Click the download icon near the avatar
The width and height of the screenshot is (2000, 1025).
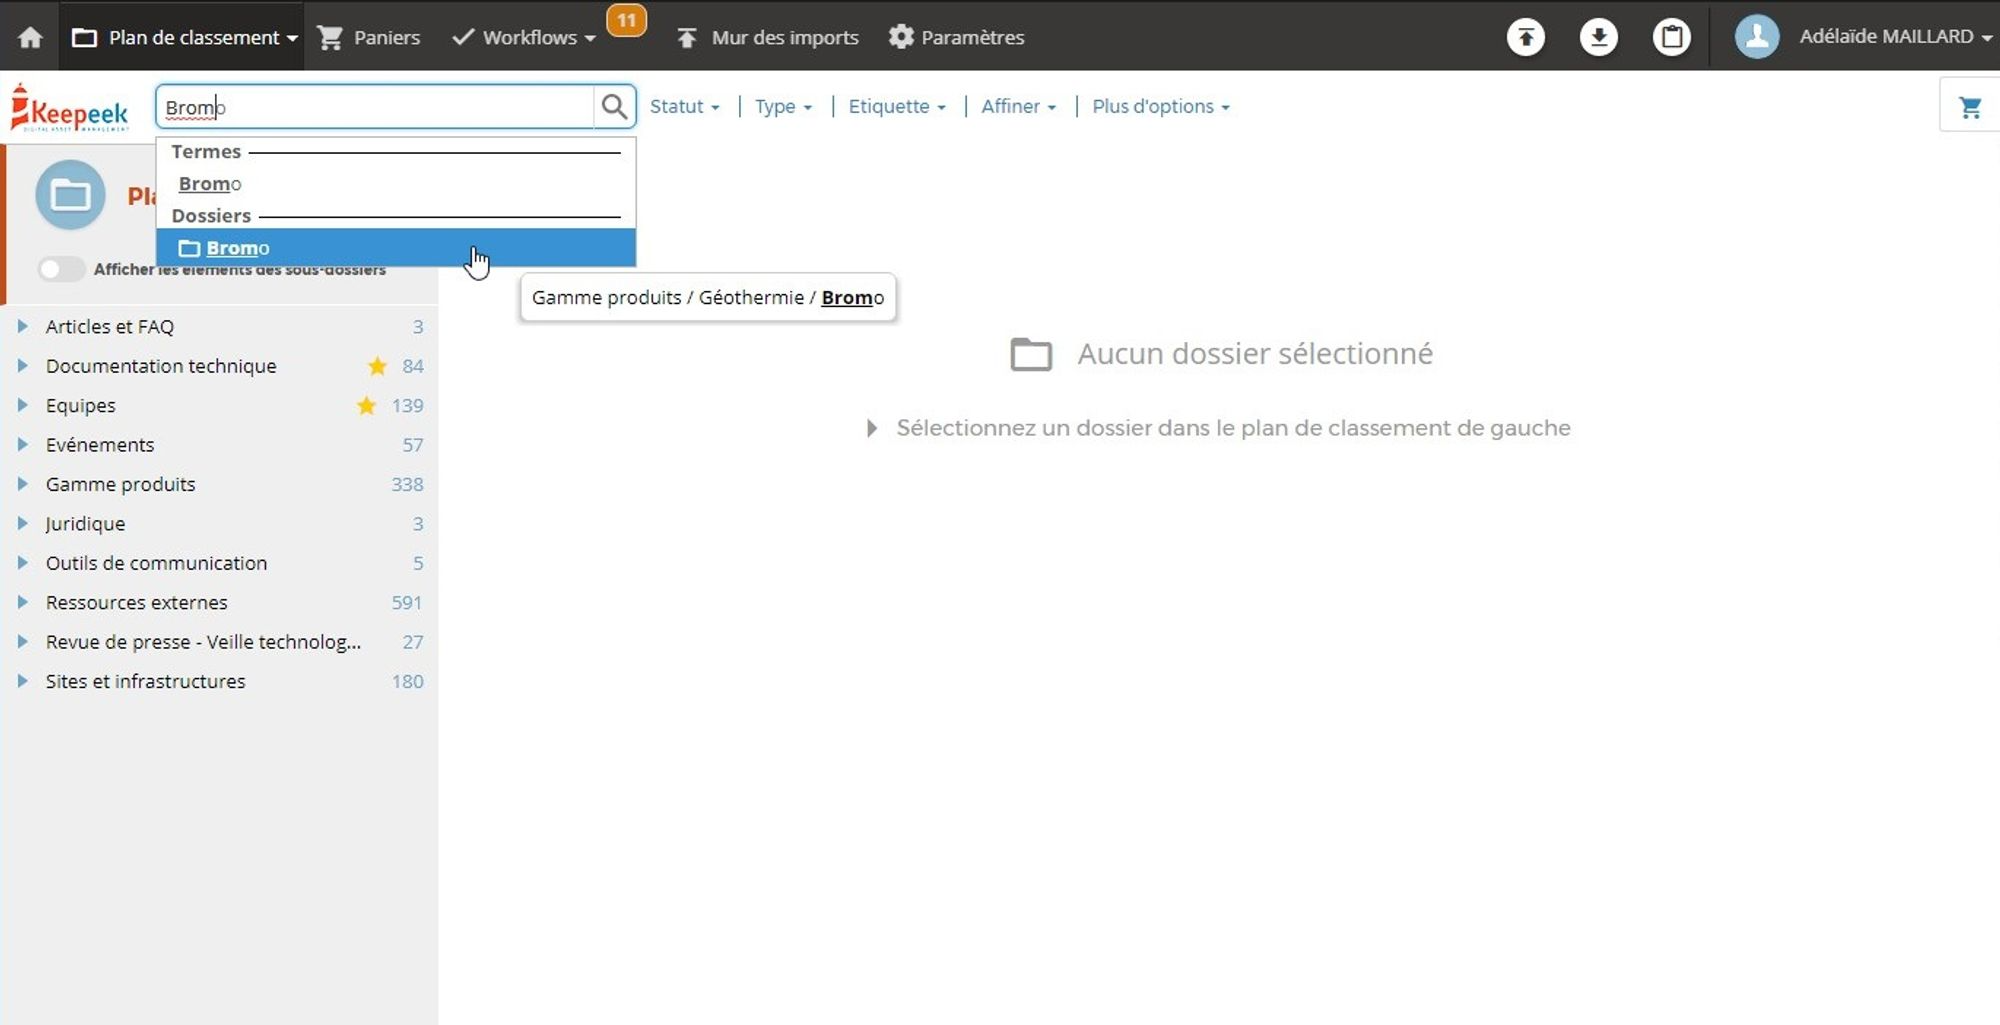(x=1598, y=36)
